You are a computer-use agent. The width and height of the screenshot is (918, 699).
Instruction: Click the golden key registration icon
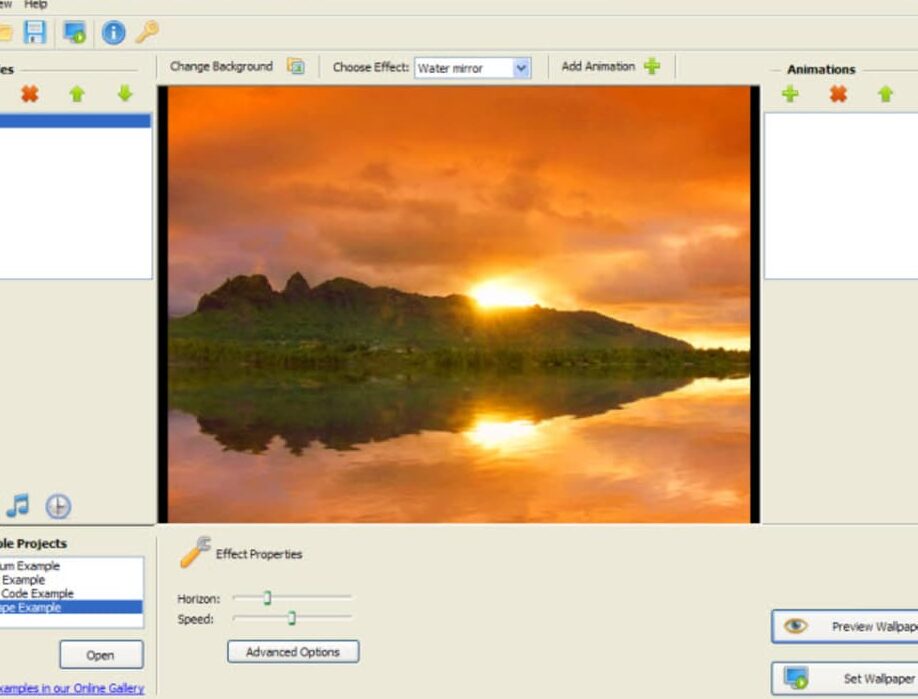coord(147,33)
